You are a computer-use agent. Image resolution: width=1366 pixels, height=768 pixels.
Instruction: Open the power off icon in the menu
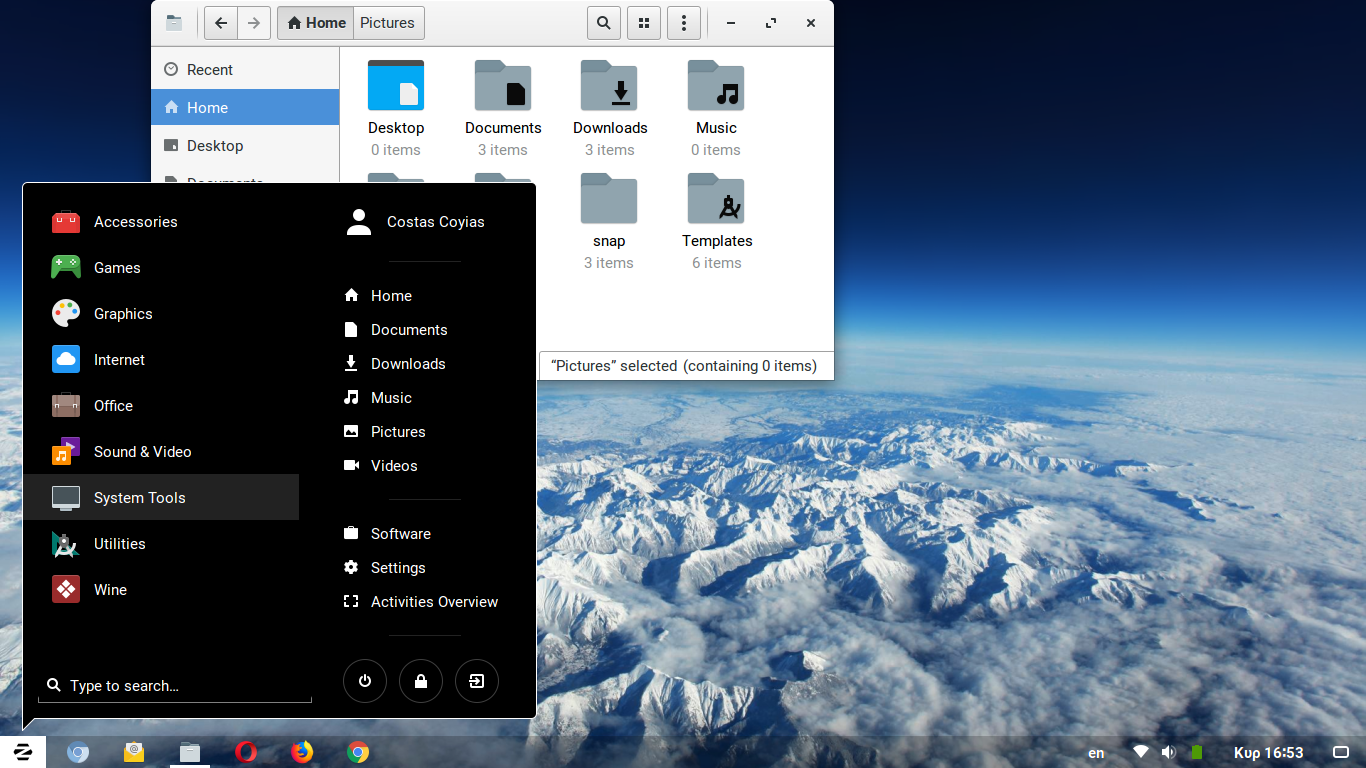point(364,681)
